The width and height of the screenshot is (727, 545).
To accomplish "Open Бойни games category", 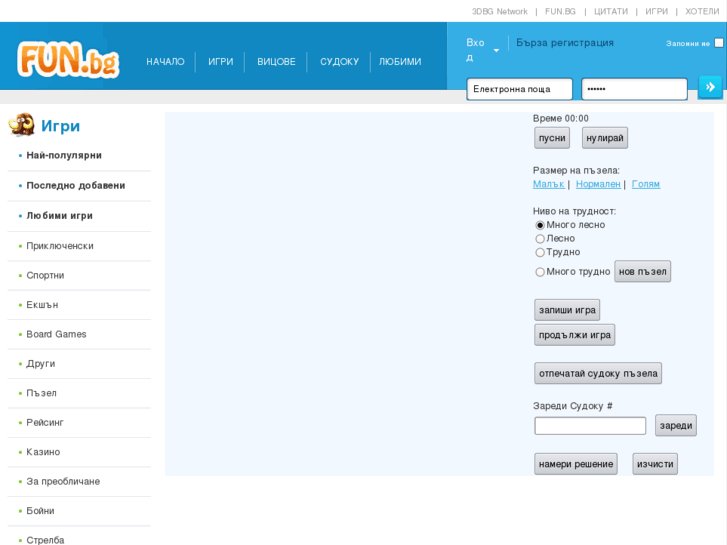I will 40,511.
